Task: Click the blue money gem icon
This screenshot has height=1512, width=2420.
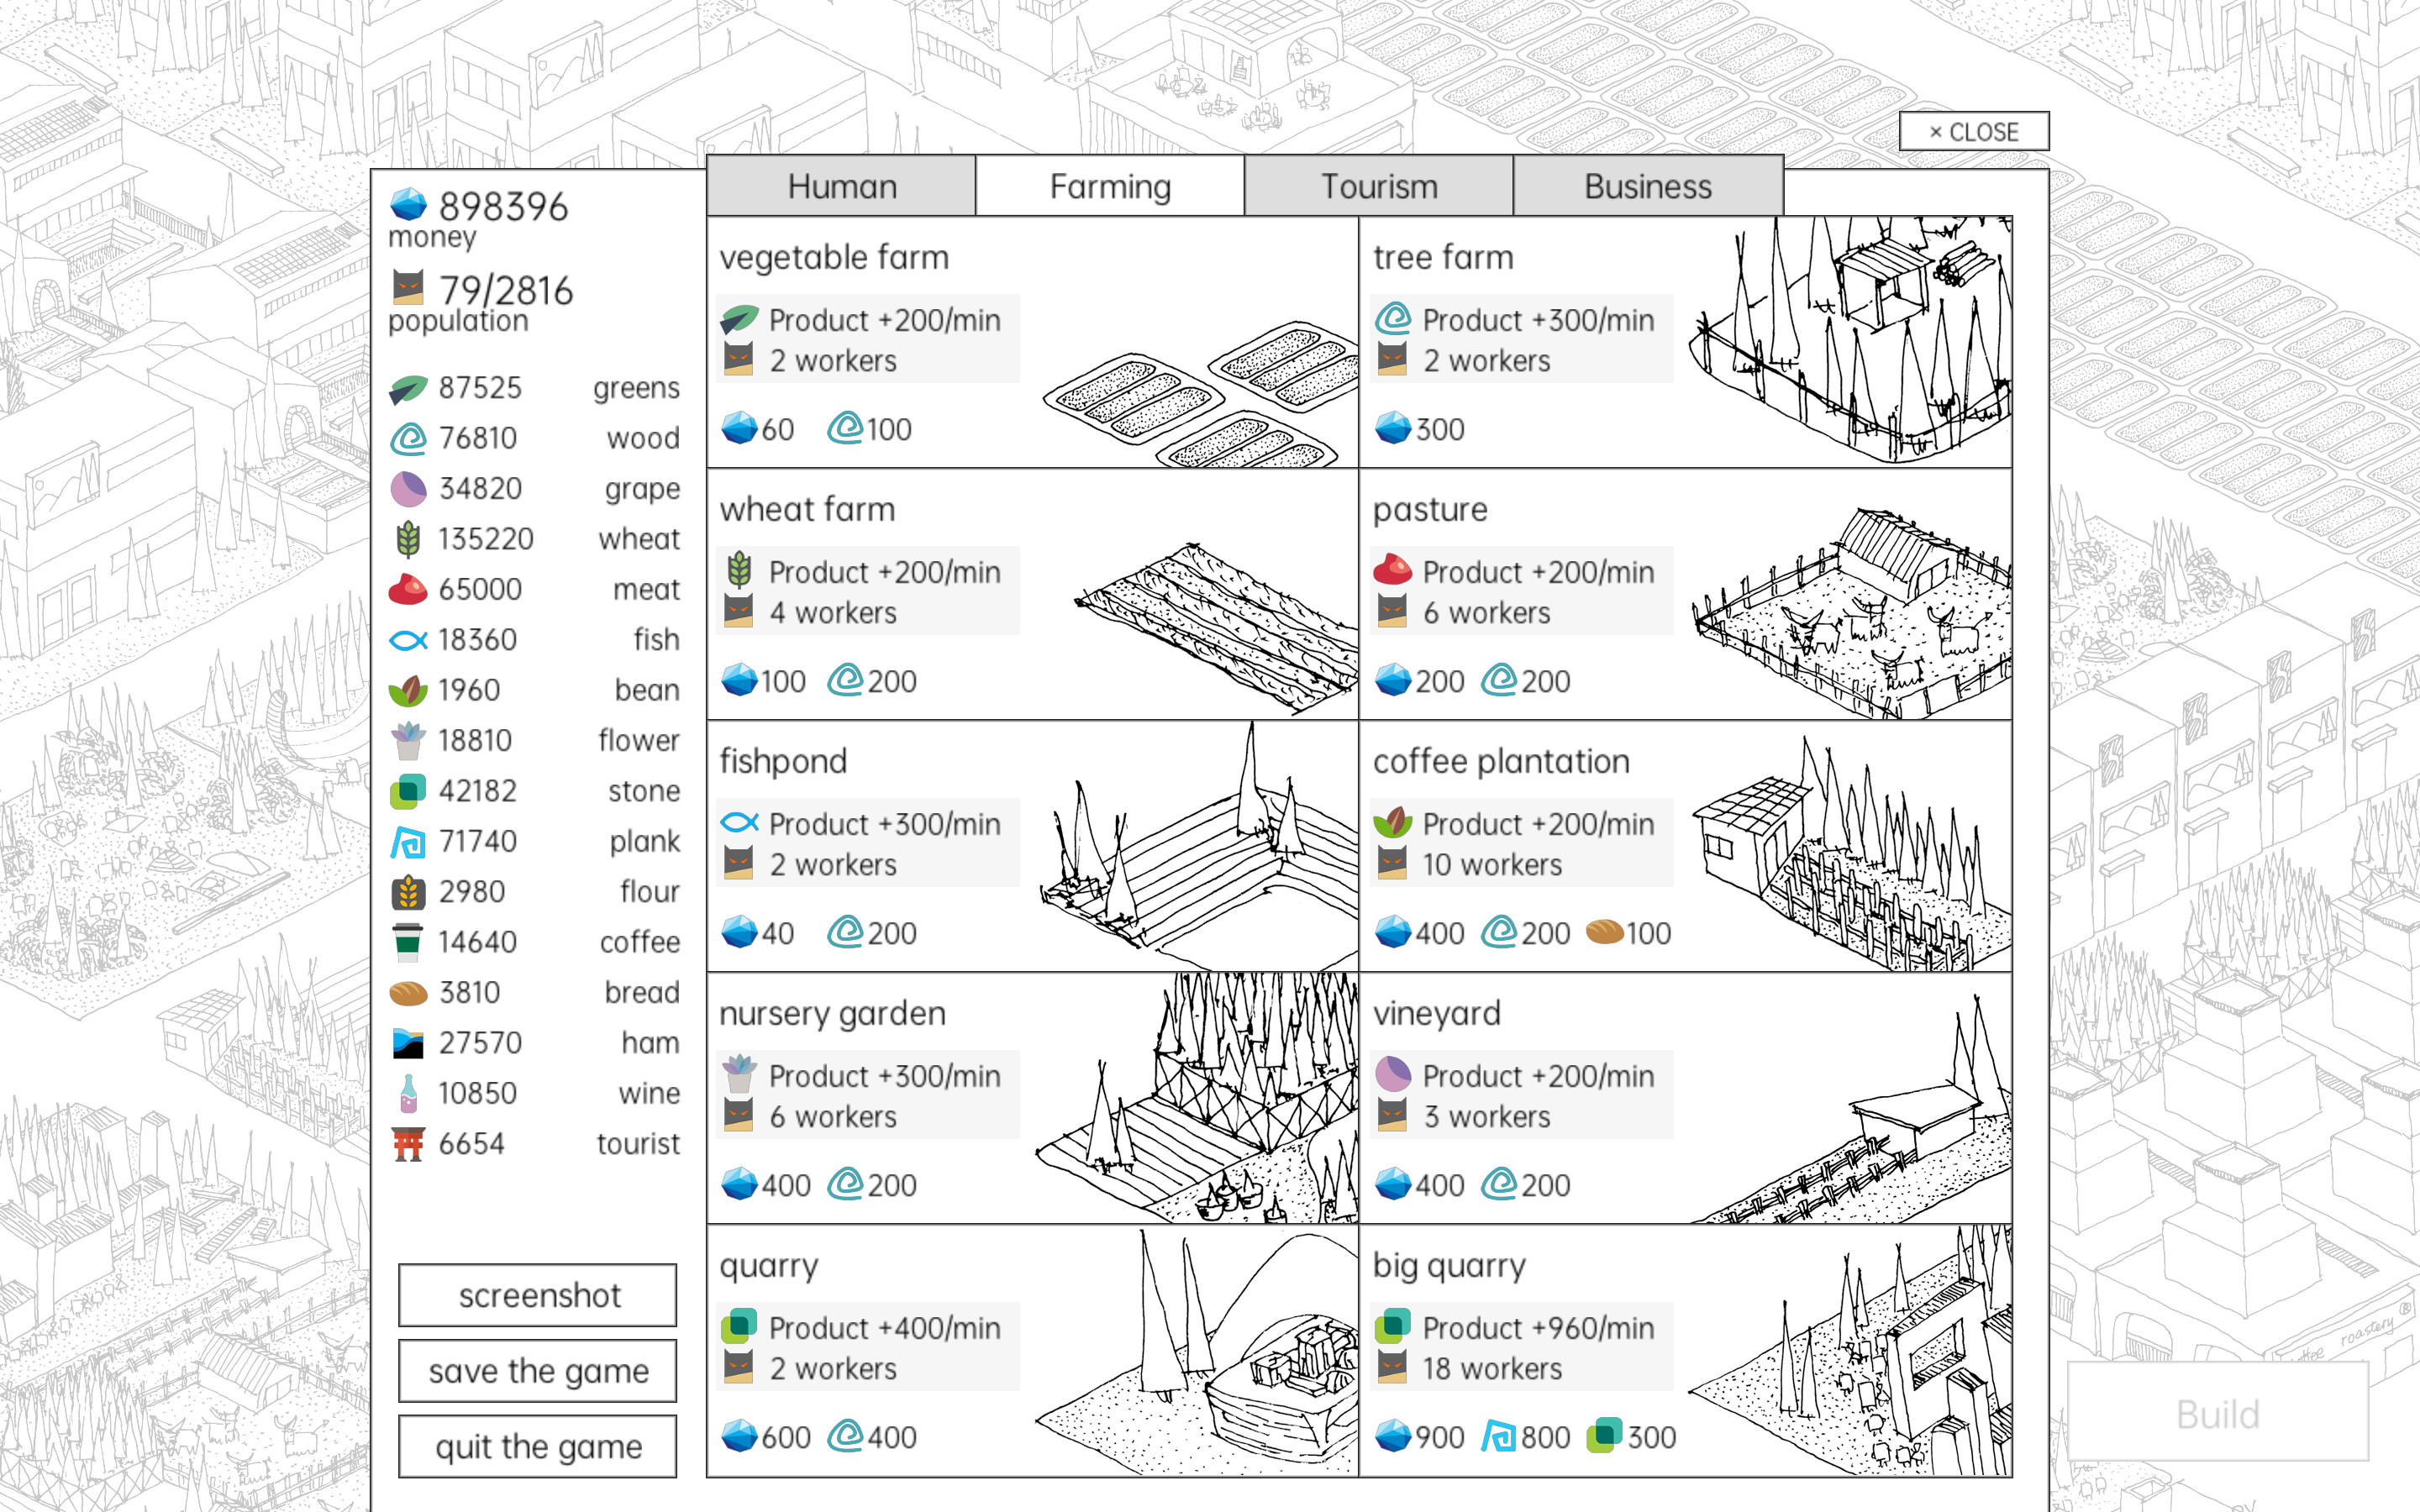Action: [x=408, y=204]
